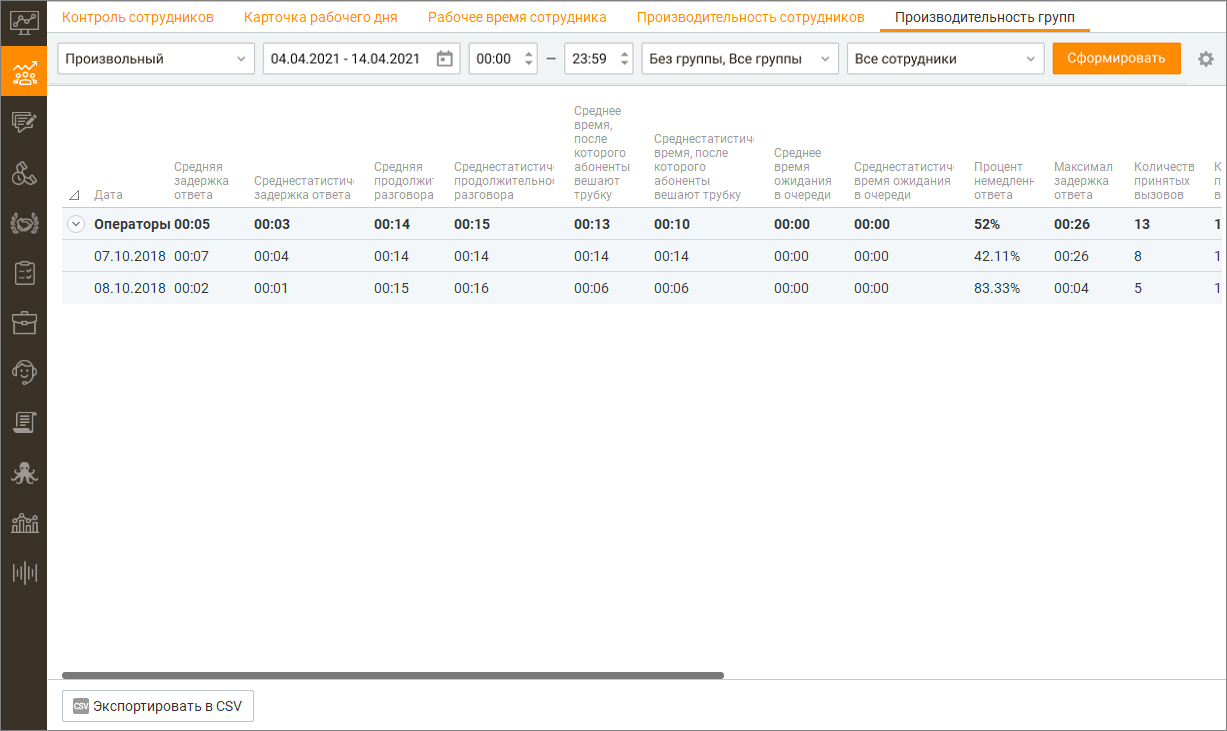Click the horizontal table scrollbar
The image size is (1227, 731).
393,676
